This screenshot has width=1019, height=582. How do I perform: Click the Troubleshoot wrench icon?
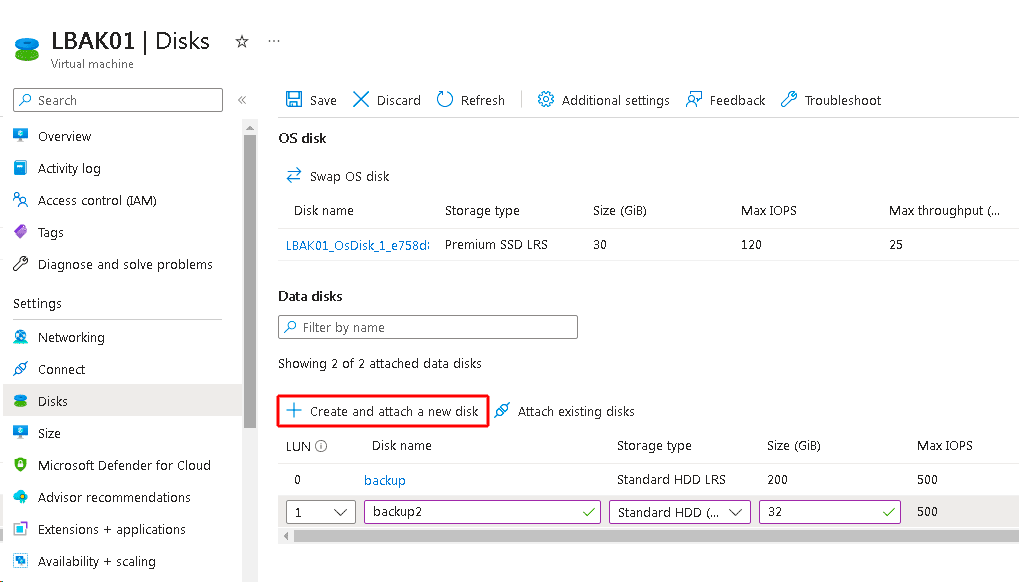click(x=789, y=99)
